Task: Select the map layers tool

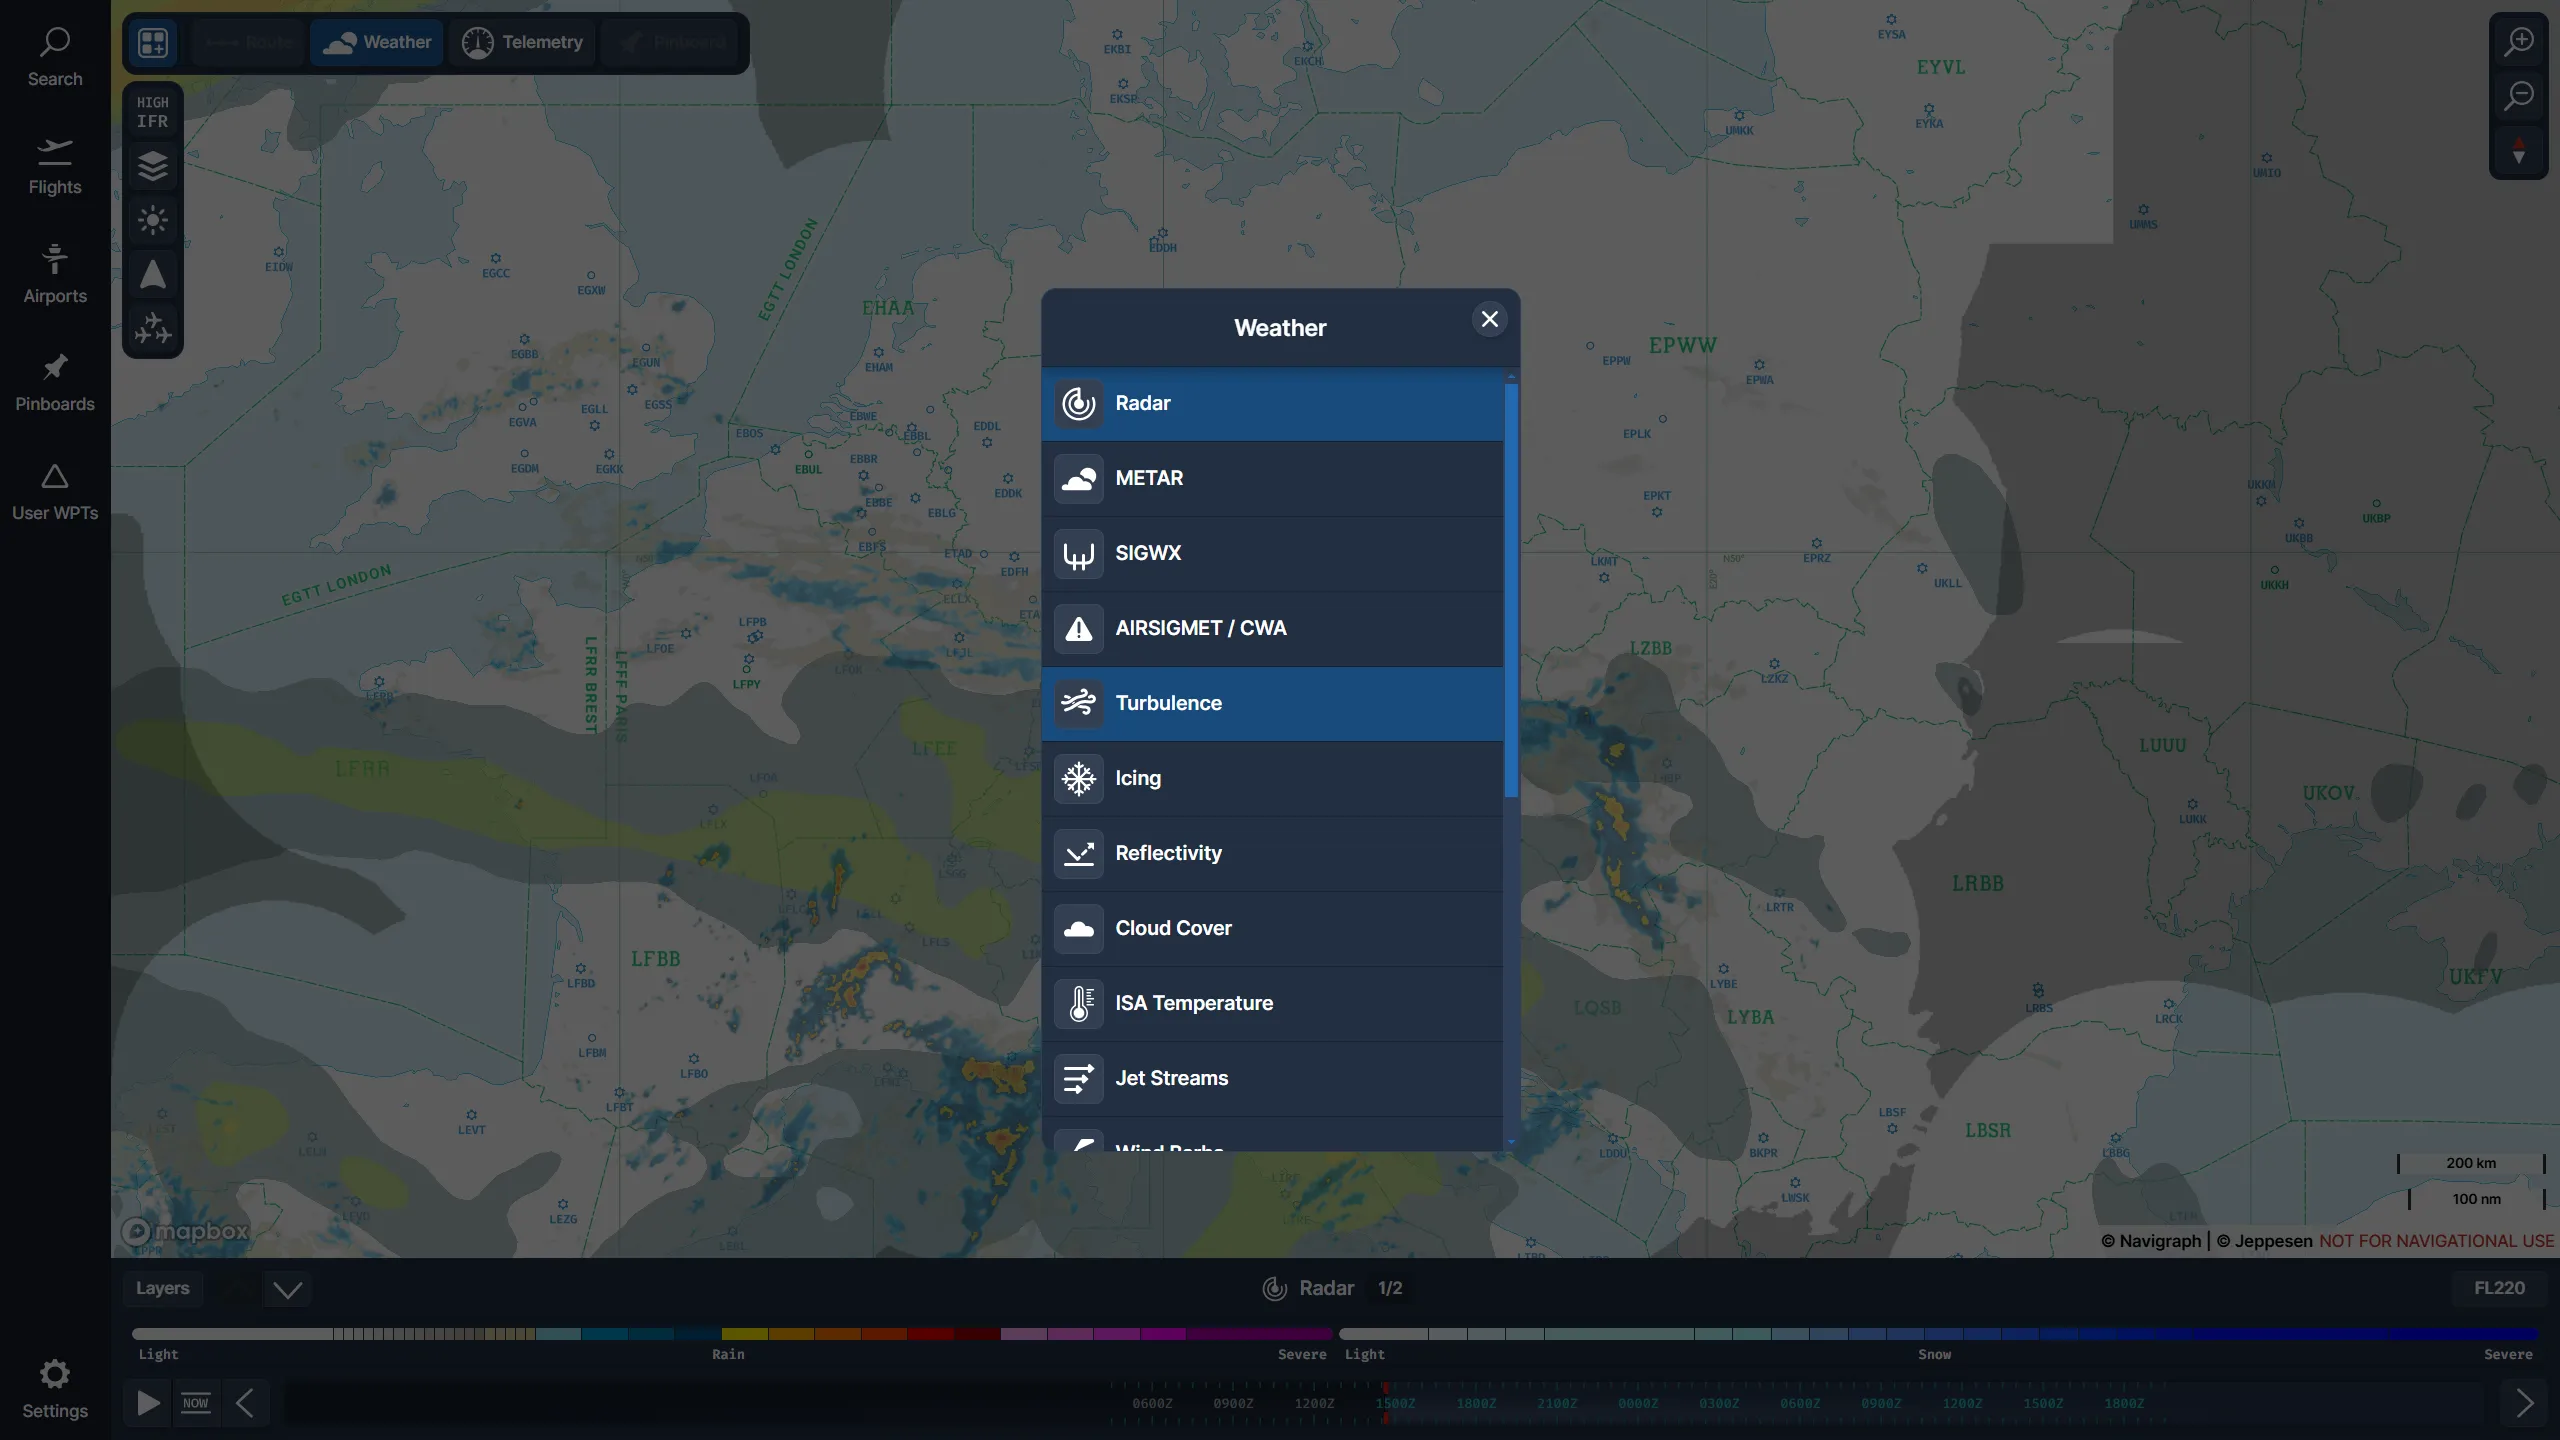Action: point(152,166)
